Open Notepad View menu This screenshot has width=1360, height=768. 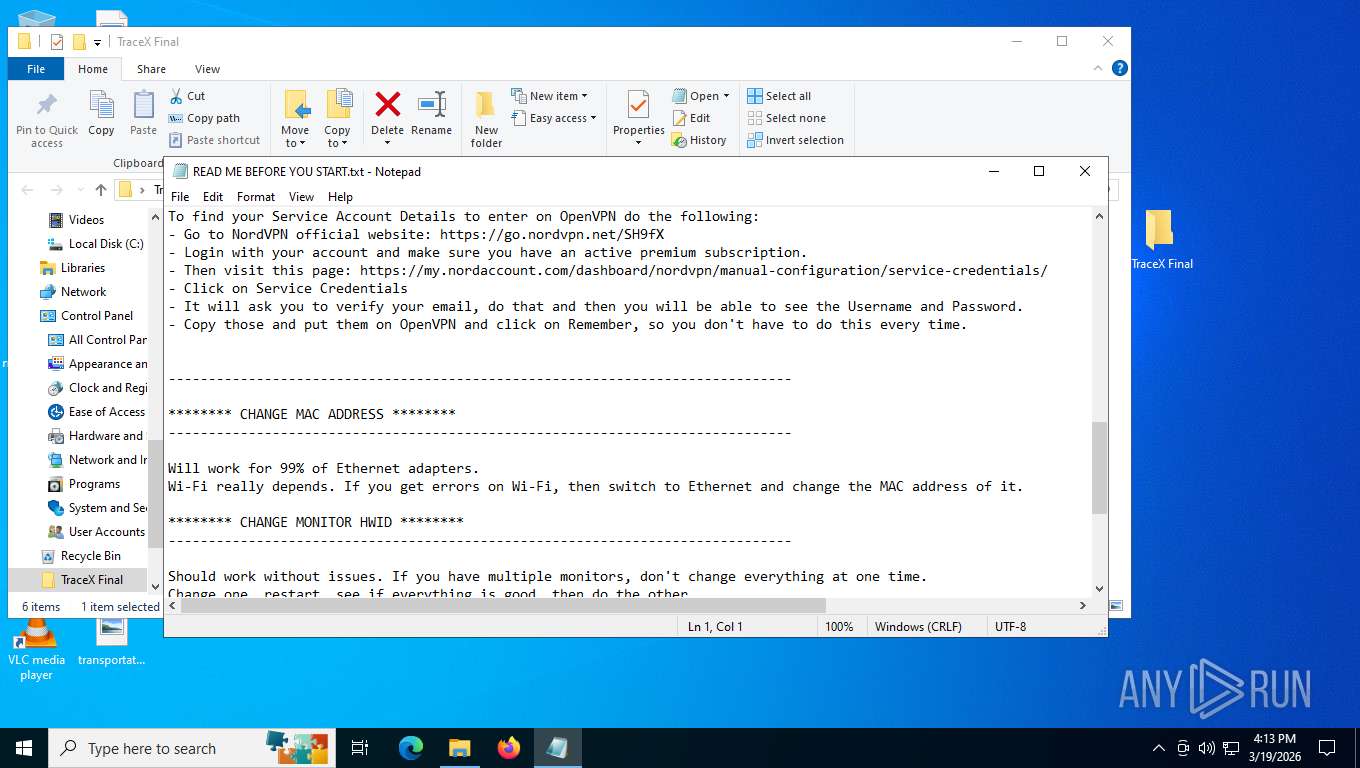click(301, 197)
